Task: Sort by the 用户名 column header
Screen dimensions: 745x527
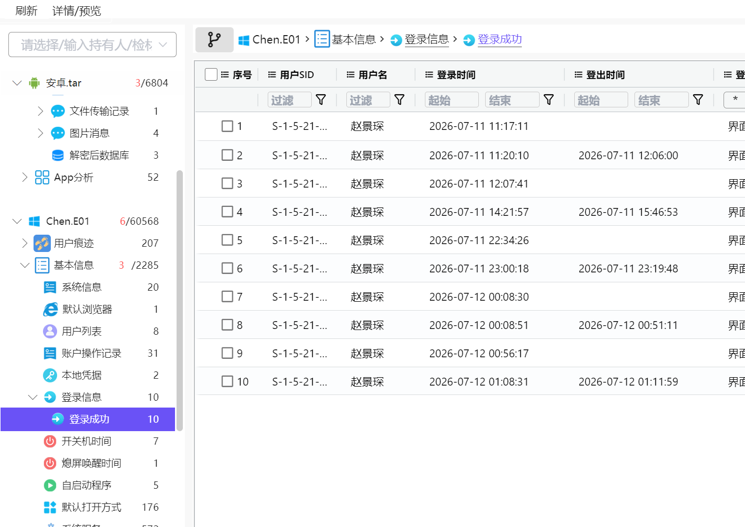Action: pos(372,75)
